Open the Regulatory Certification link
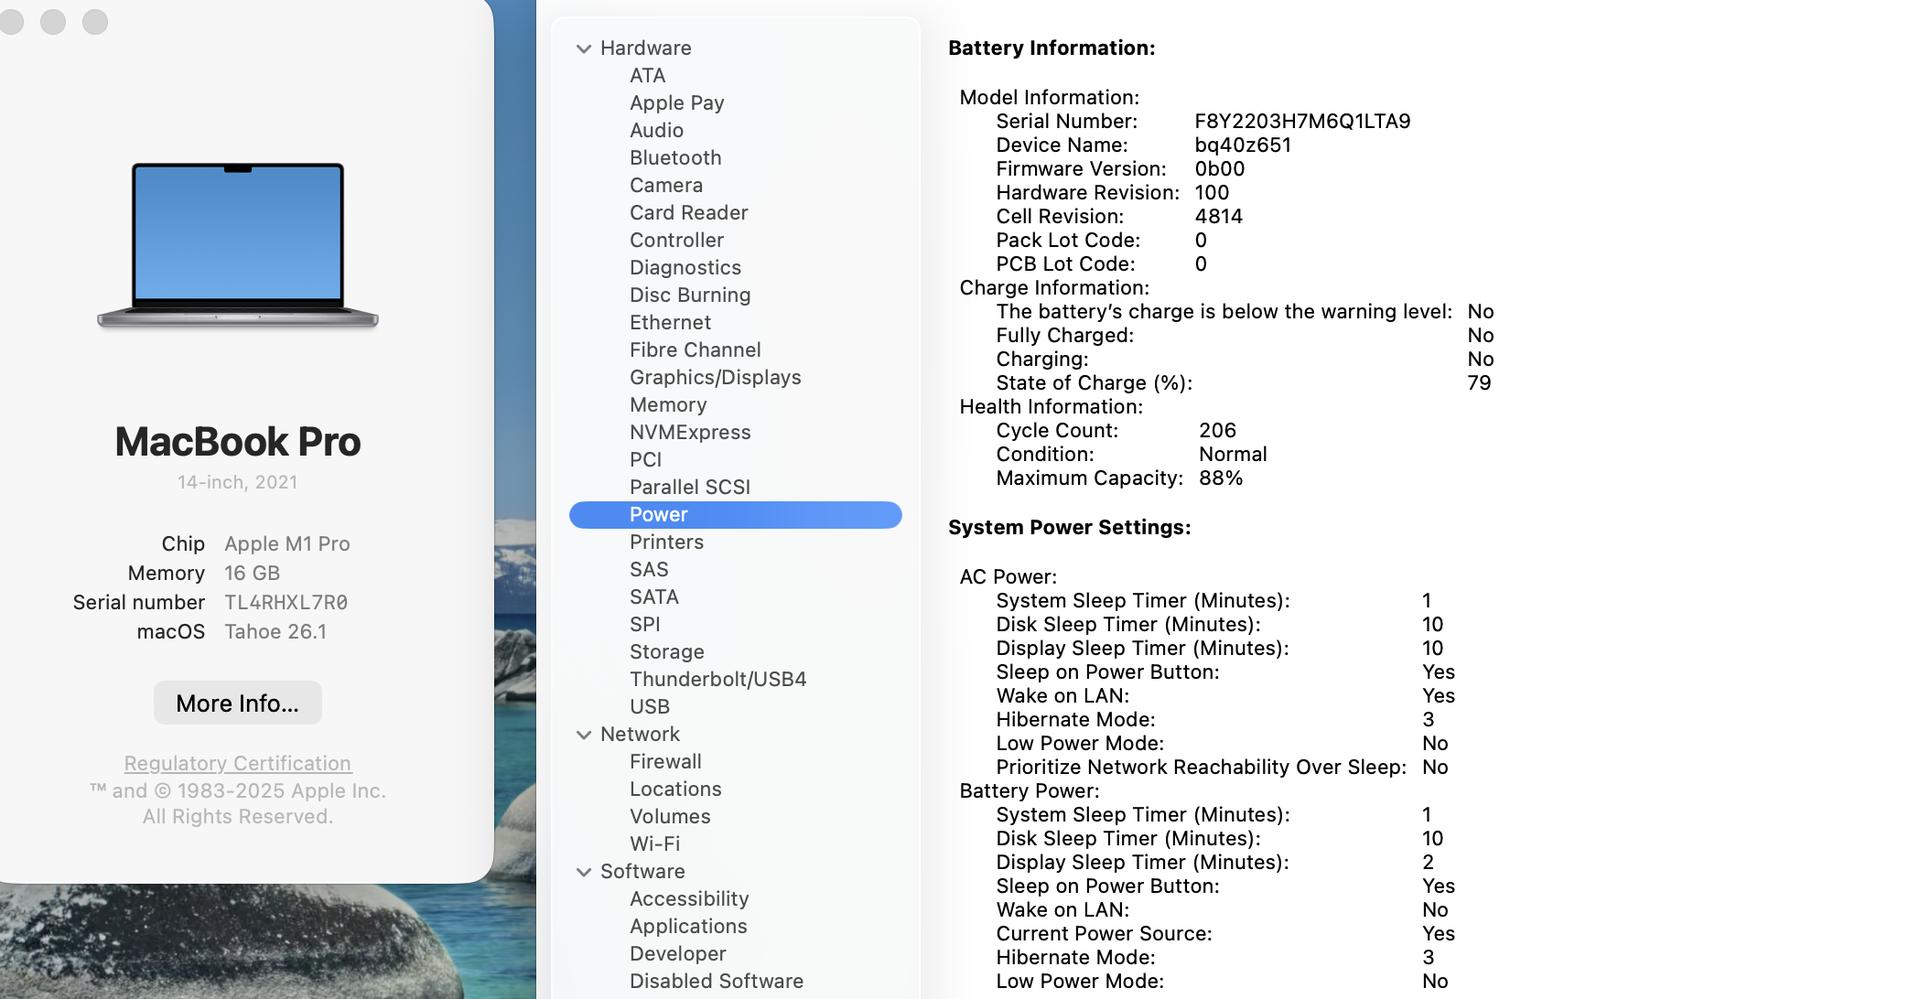Screen dimensions: 1920x999 [237, 763]
